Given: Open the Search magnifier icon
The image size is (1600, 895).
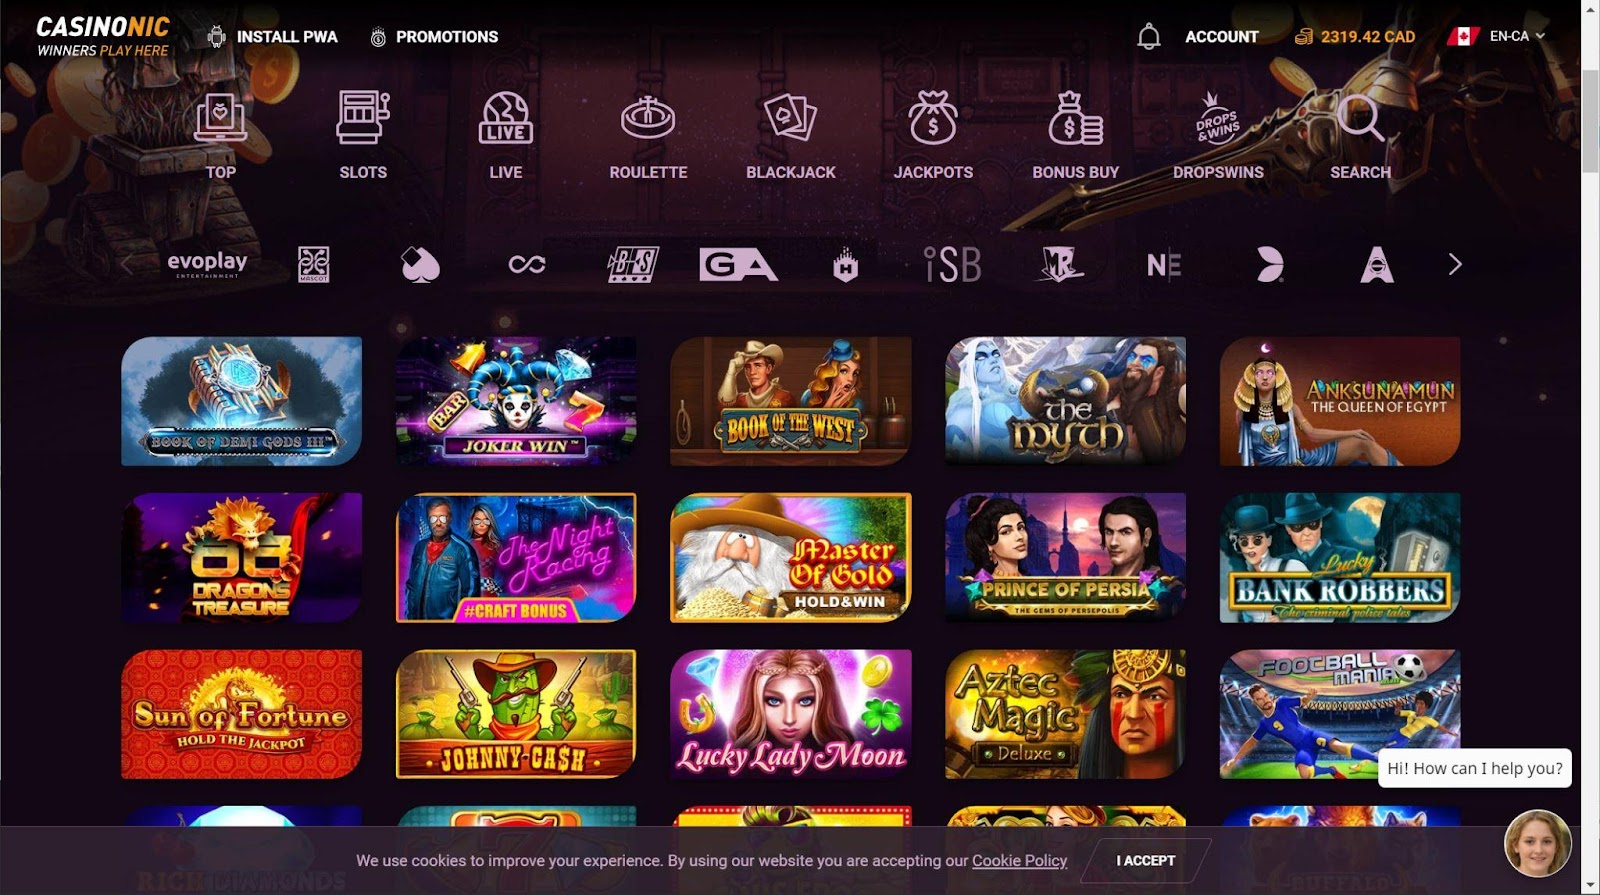Looking at the screenshot, I should point(1360,118).
